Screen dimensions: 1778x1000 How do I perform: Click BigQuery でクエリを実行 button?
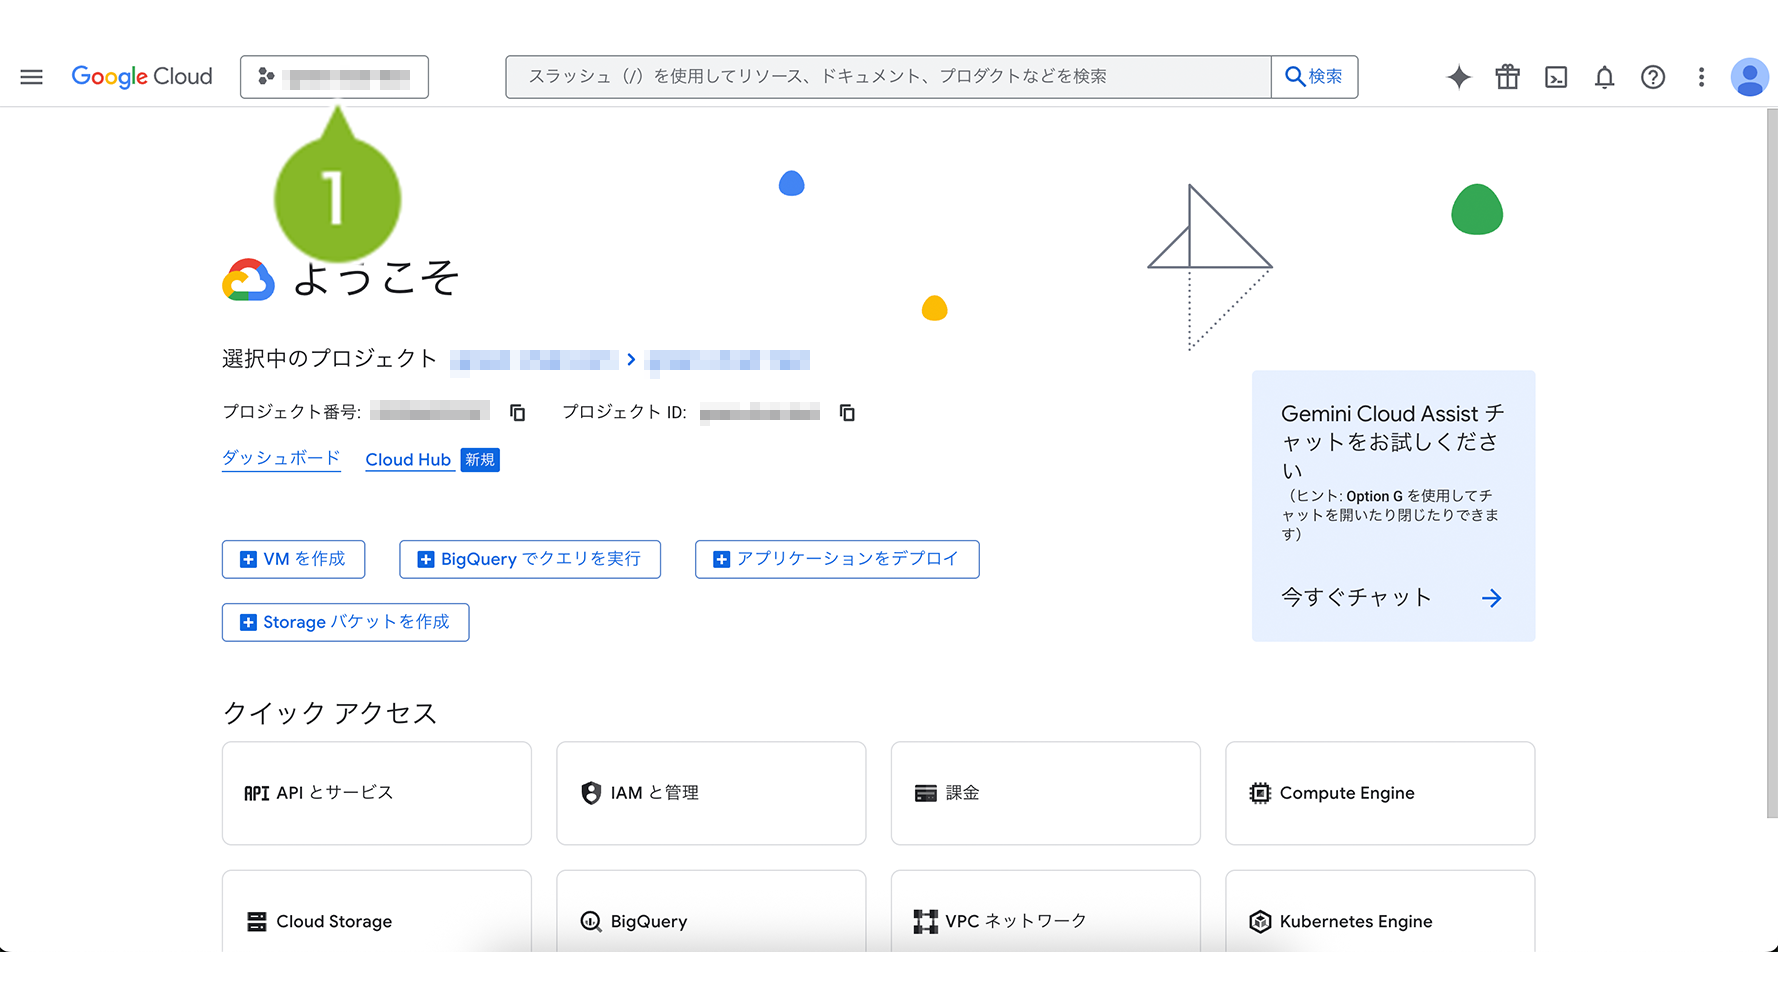pos(529,559)
